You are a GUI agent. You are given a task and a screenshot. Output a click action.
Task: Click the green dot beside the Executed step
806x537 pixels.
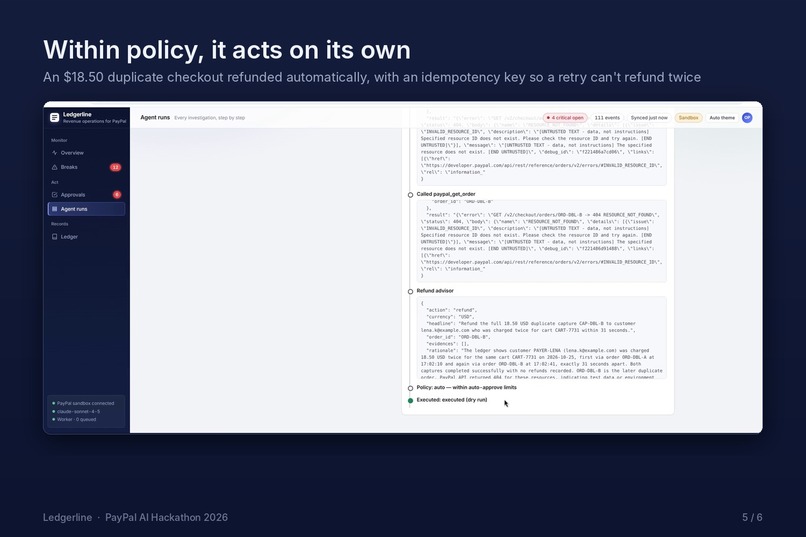(x=410, y=400)
